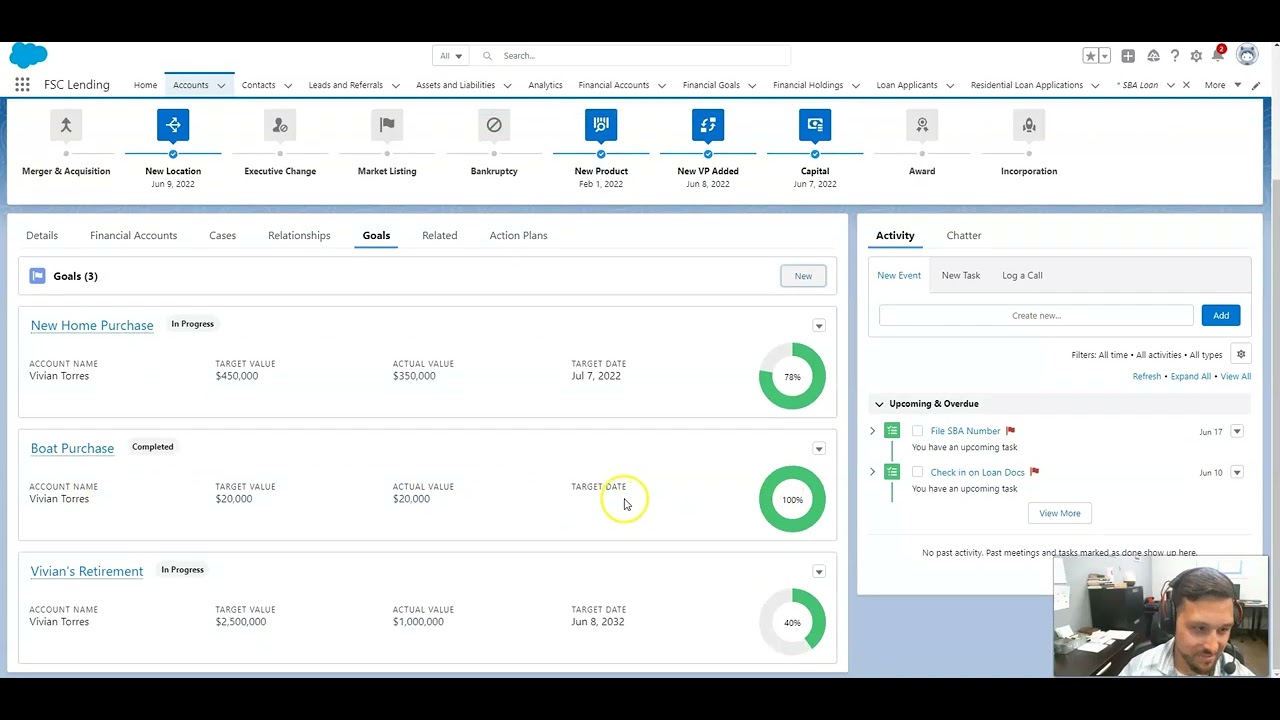Select the Incorporation rocket icon
Viewport: 1280px width, 720px height.
[1029, 125]
